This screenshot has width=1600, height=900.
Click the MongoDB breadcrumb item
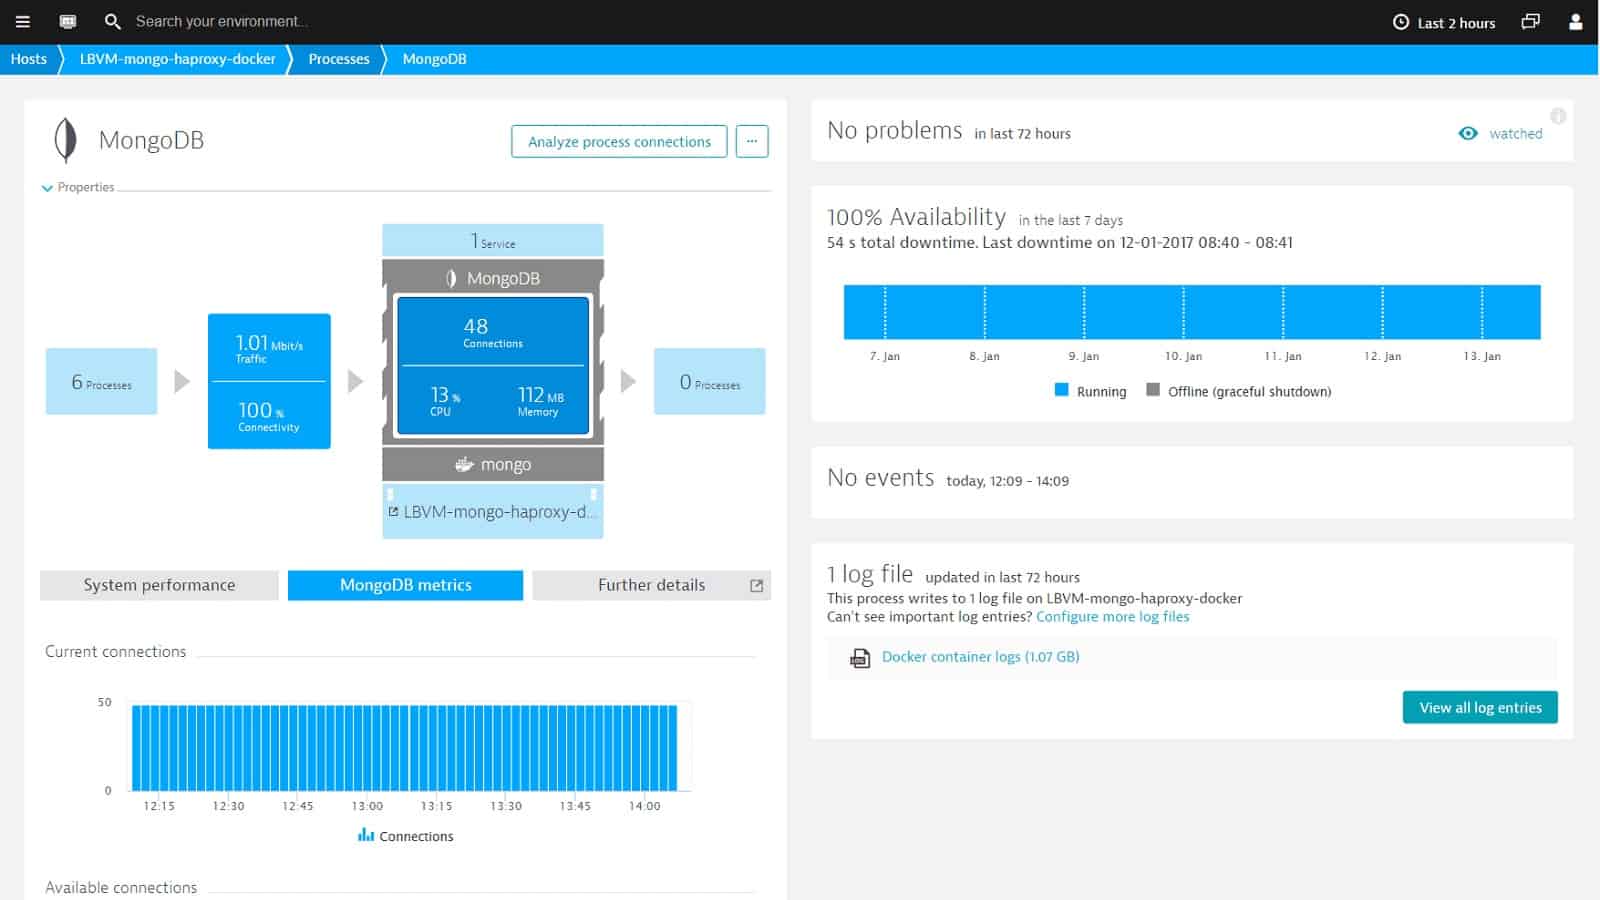[x=434, y=59]
